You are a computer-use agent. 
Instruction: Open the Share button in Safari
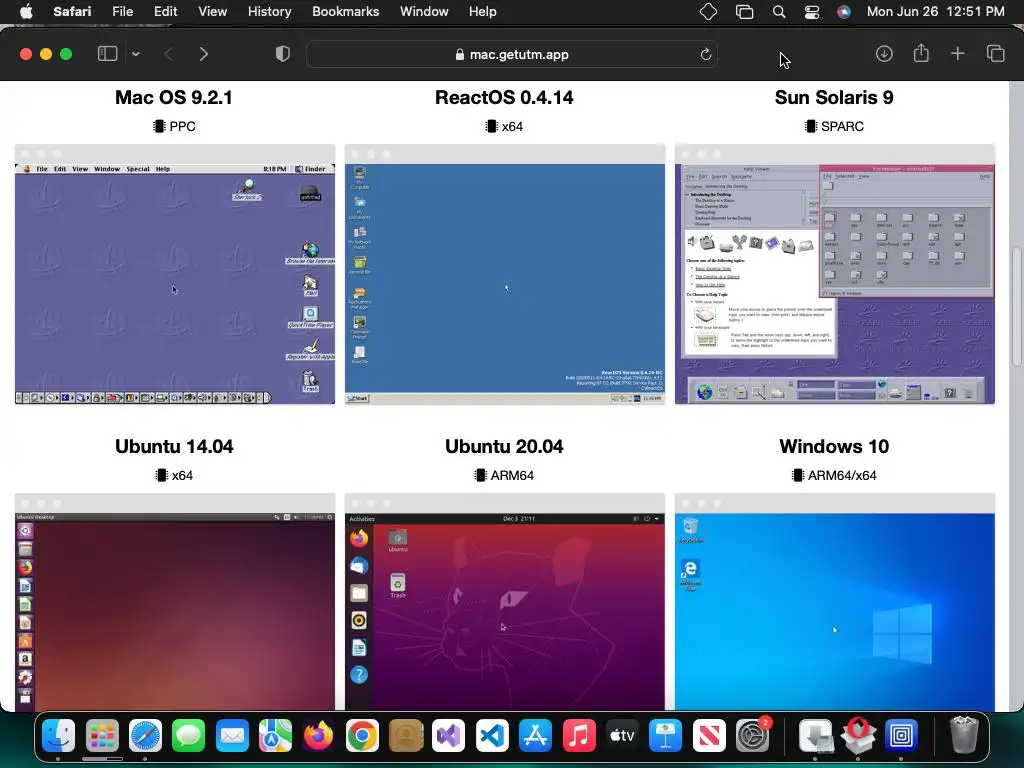pyautogui.click(x=921, y=53)
